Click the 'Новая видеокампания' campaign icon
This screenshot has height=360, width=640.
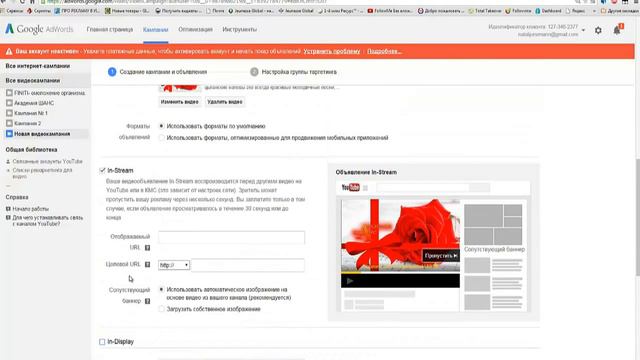pos(9,133)
